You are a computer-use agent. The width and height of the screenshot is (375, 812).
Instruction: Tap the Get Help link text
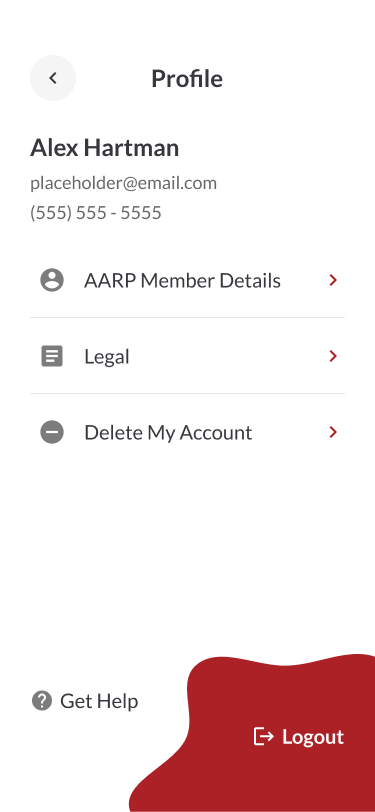click(99, 701)
